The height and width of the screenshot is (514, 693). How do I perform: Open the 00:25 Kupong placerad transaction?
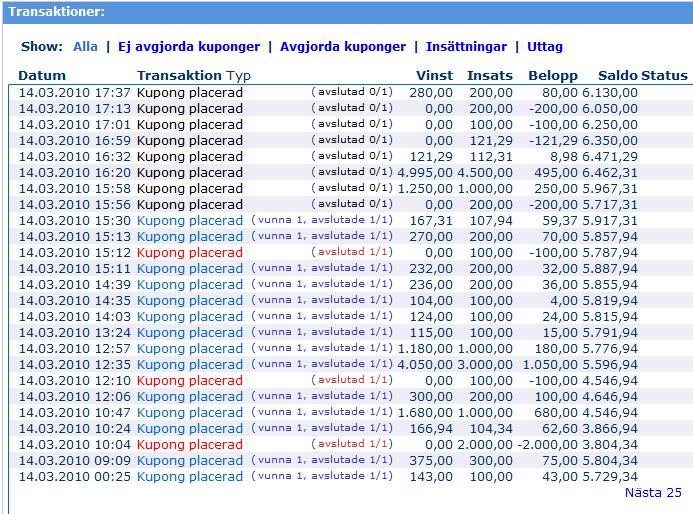pos(189,477)
